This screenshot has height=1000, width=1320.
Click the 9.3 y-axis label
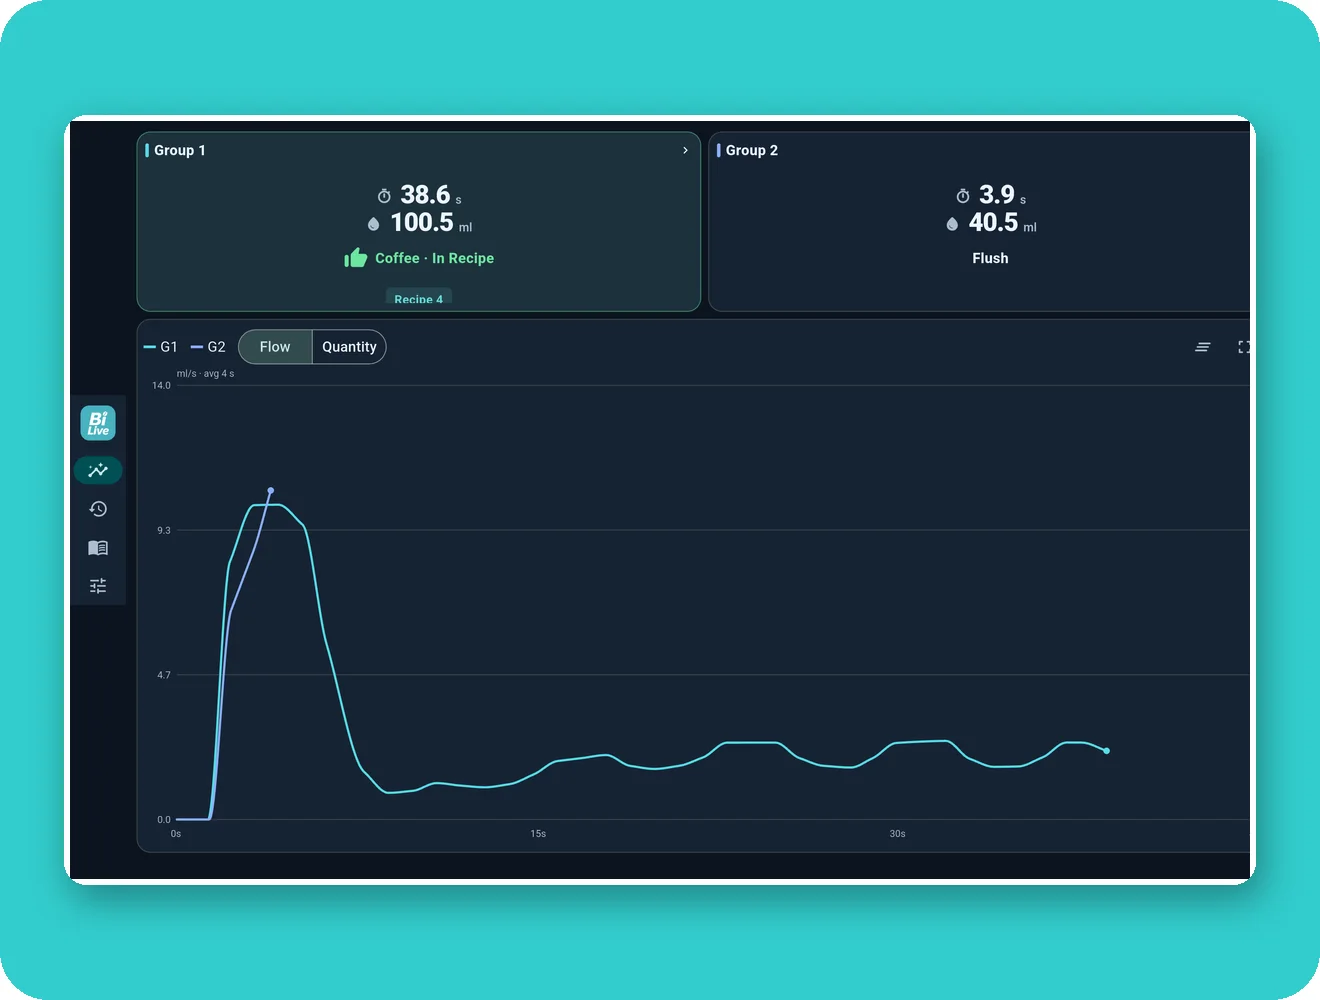(164, 530)
